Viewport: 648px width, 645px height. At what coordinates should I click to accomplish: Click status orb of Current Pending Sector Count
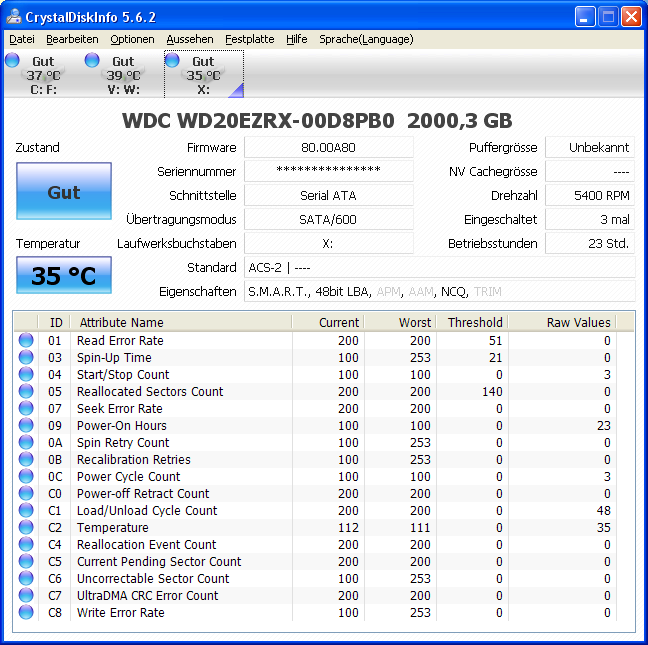(x=26, y=561)
